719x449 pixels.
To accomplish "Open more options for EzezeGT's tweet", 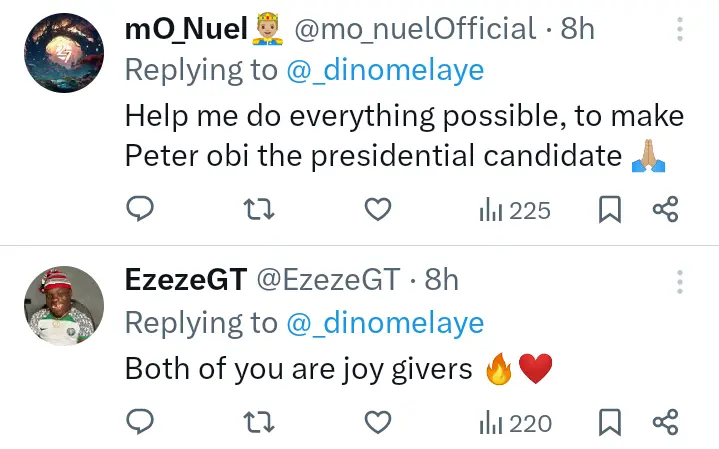I will 681,281.
